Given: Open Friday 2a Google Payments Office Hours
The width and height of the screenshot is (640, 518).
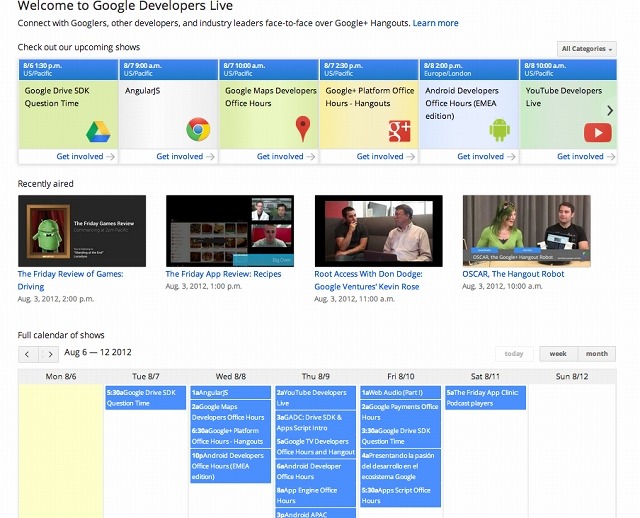Looking at the screenshot, I should [400, 412].
